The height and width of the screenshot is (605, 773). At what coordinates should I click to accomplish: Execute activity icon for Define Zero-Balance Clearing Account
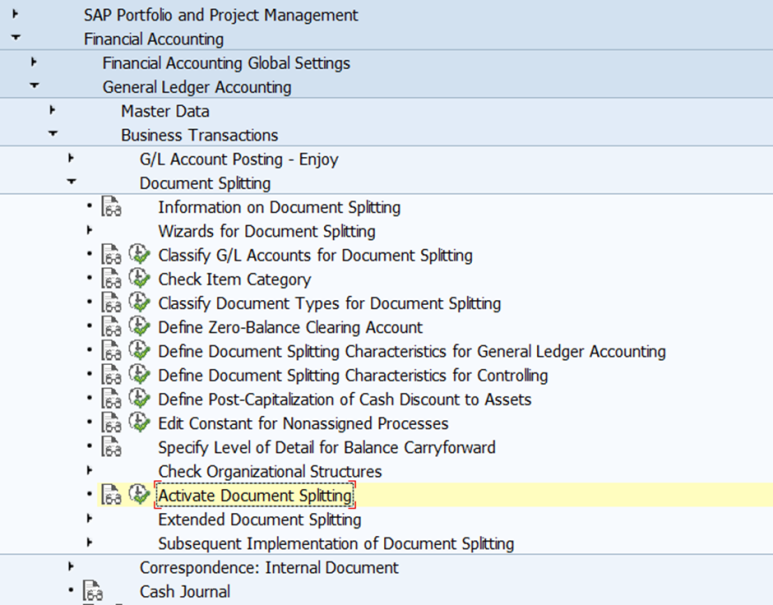[140, 327]
